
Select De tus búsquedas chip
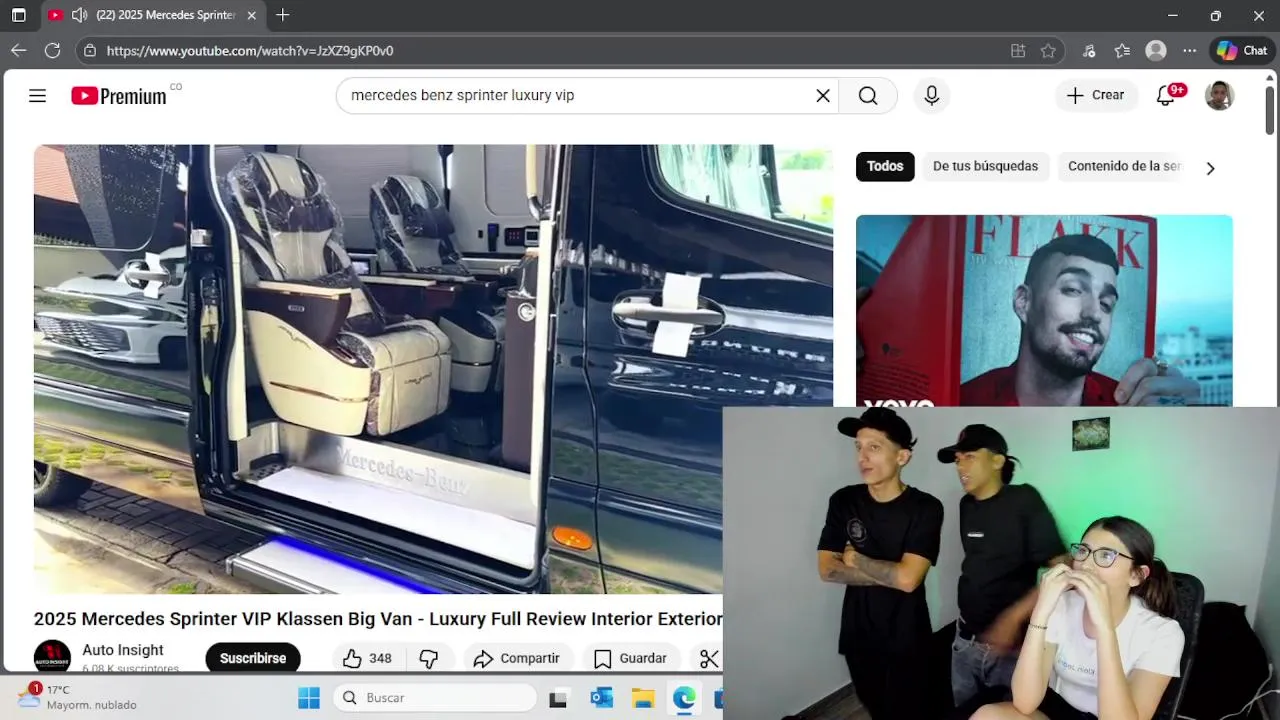(985, 166)
